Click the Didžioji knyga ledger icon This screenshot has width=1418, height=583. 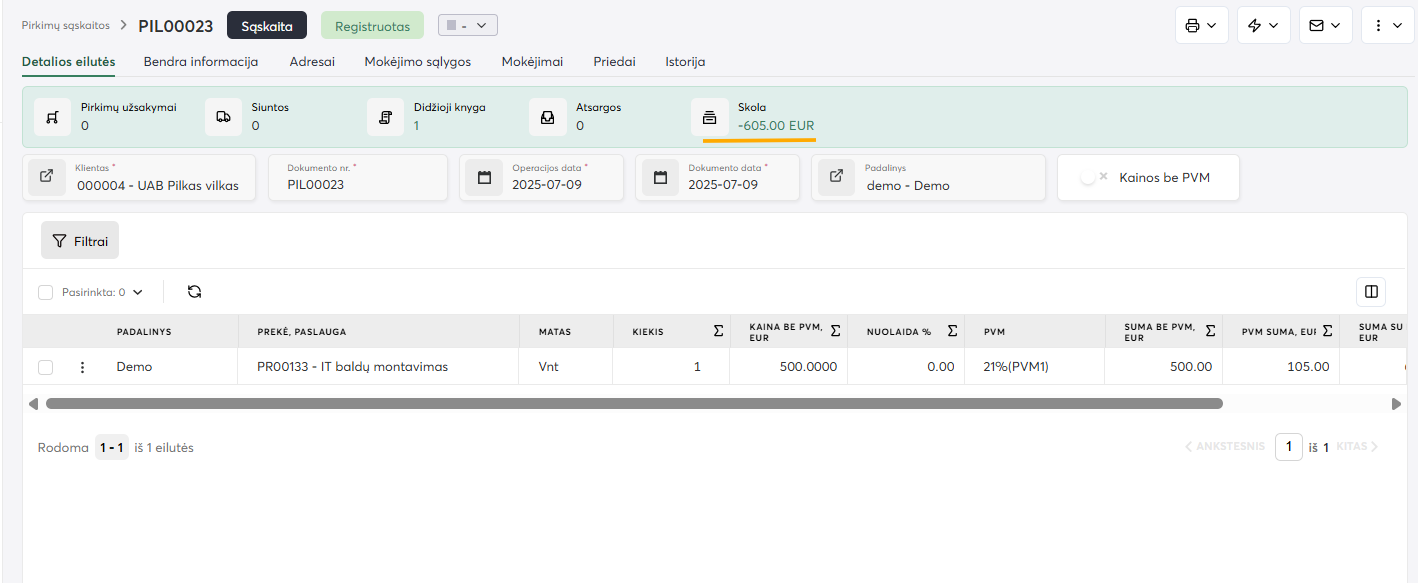tap(385, 117)
